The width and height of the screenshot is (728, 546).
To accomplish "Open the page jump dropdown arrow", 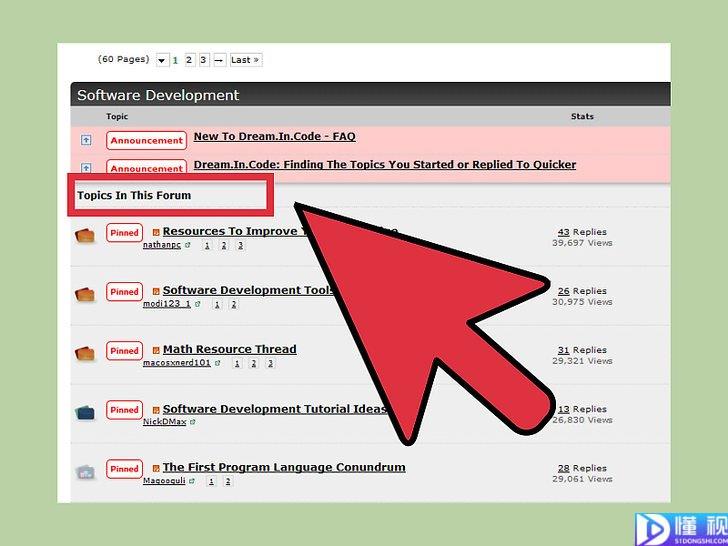I will [162, 60].
